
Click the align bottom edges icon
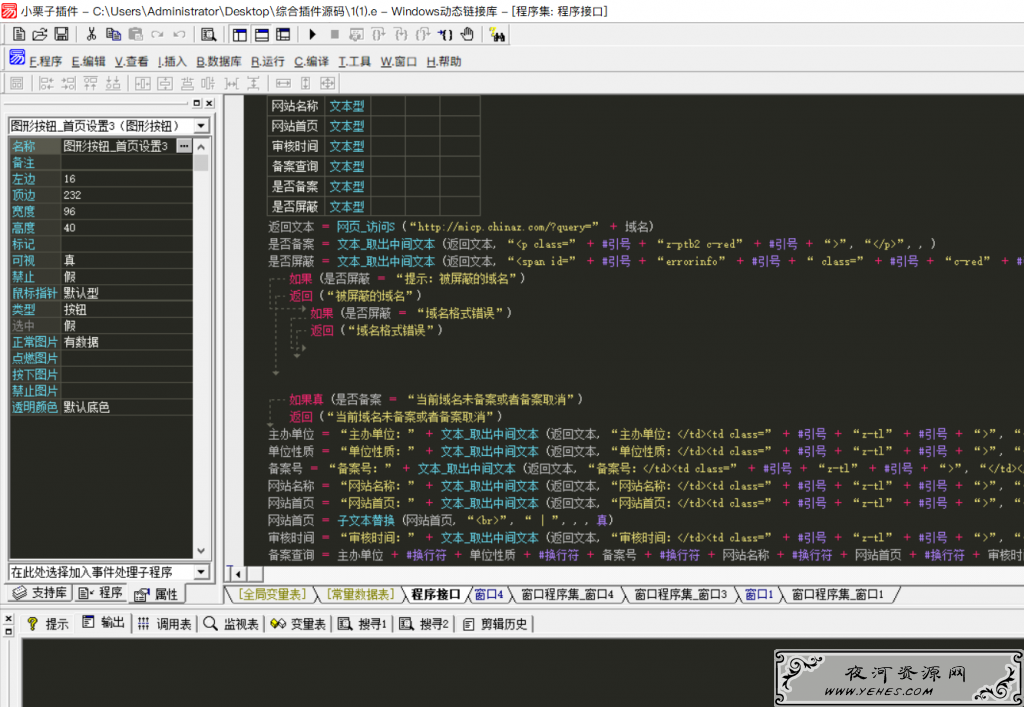tap(113, 83)
